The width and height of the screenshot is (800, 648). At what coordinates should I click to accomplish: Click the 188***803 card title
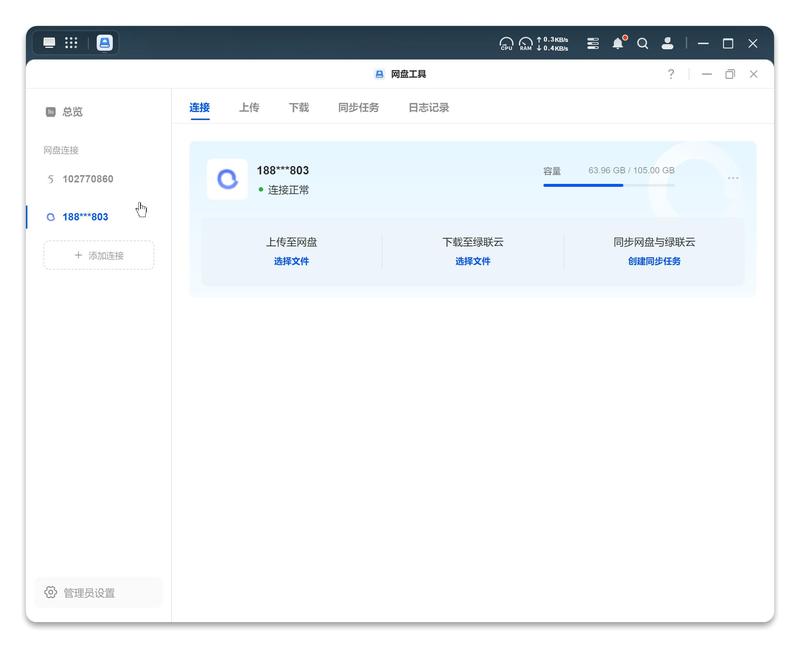point(283,170)
